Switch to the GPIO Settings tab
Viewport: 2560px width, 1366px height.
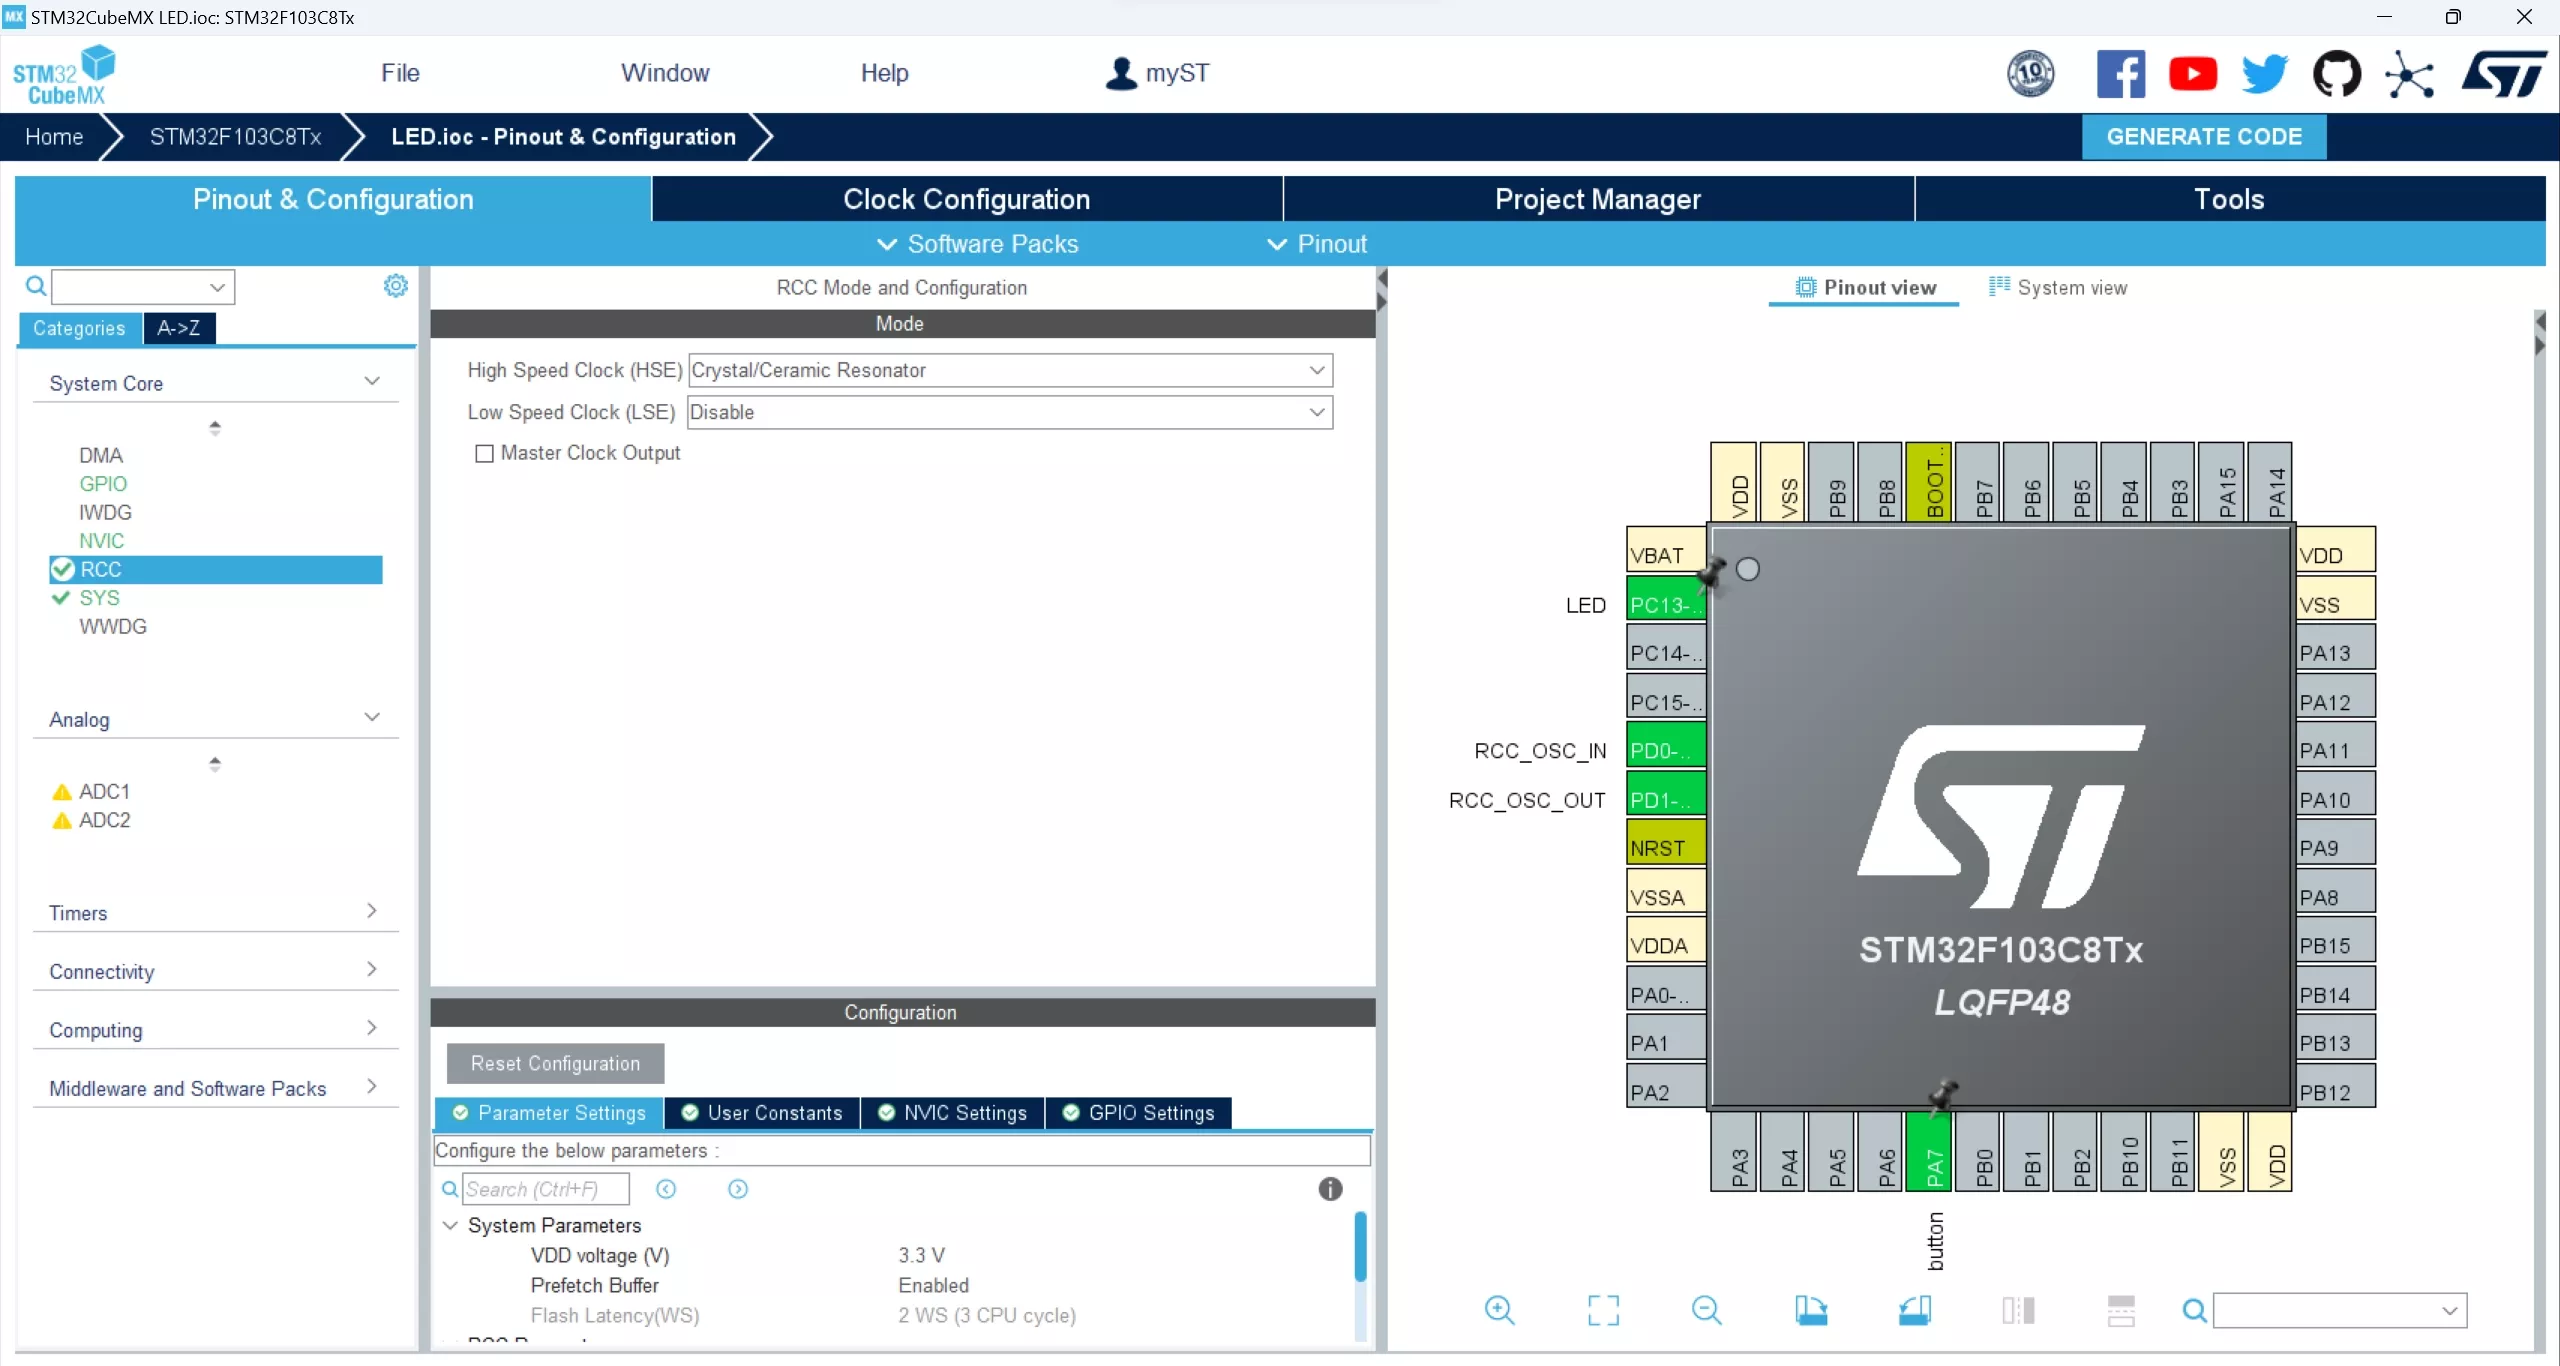click(x=1138, y=1113)
